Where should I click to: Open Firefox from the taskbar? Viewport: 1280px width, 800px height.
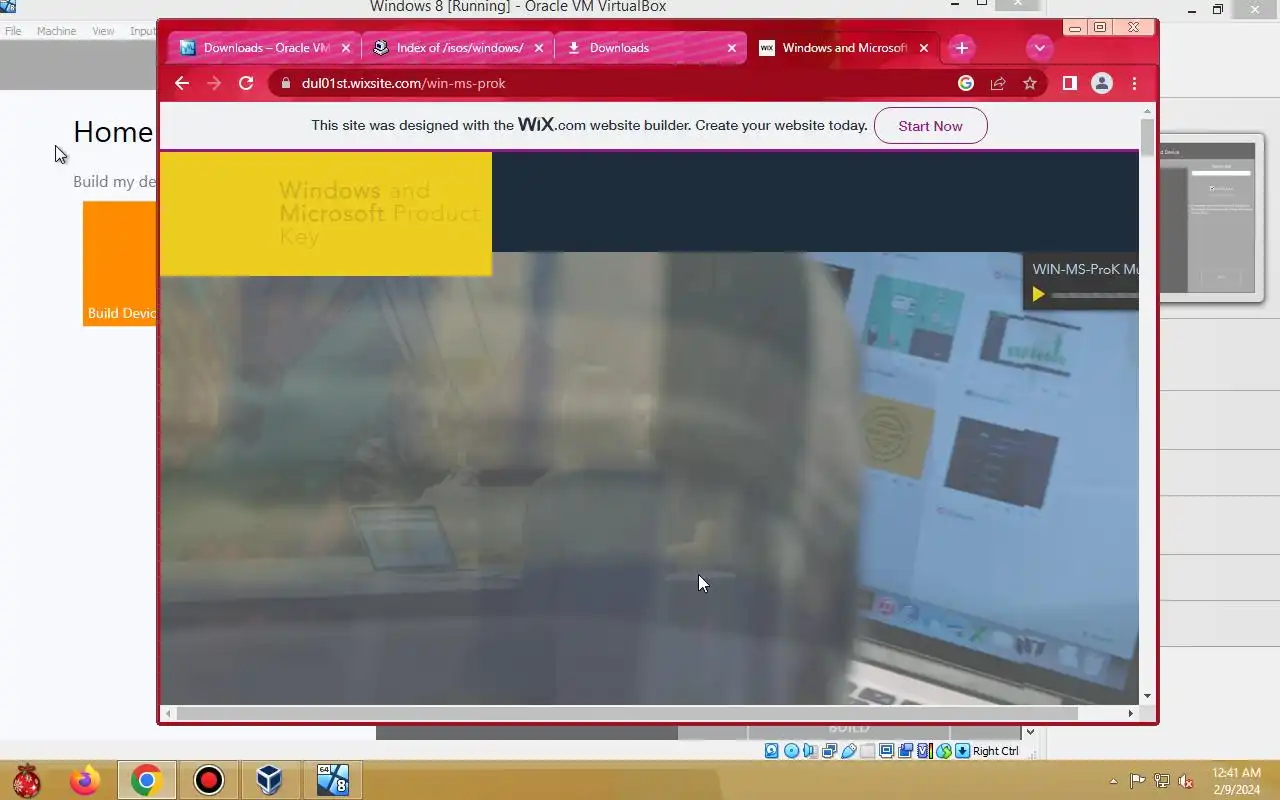click(85, 780)
